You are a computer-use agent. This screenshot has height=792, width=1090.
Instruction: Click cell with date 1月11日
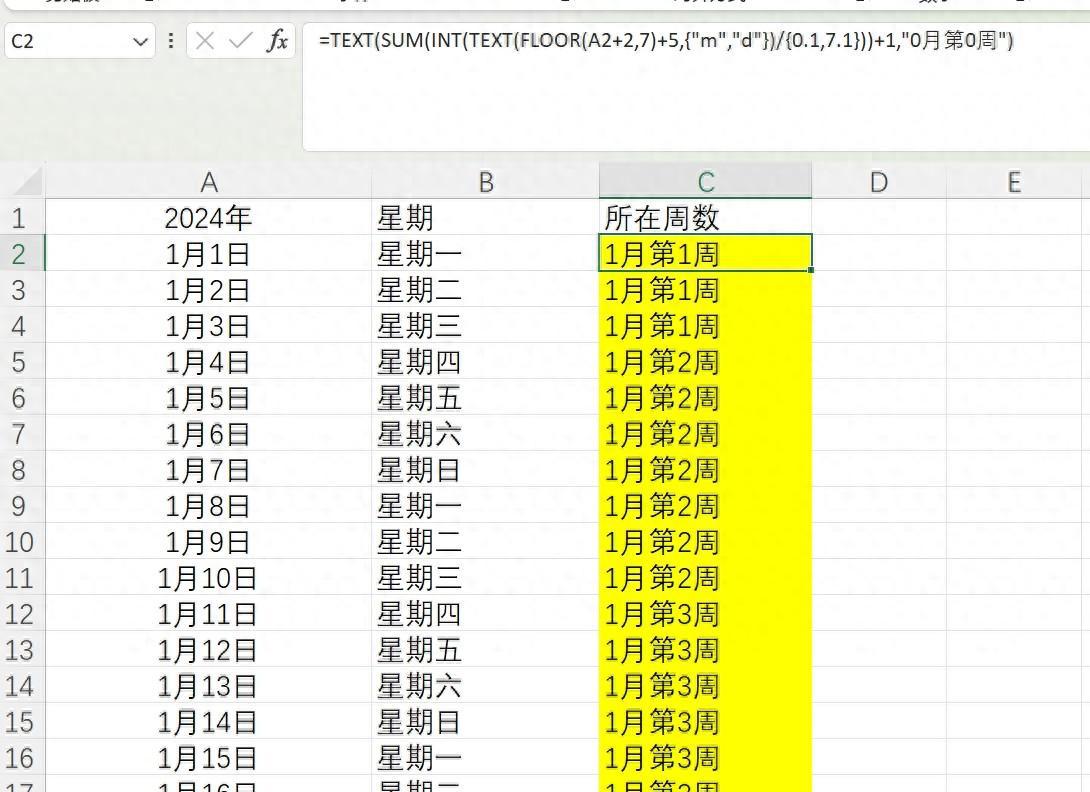209,614
